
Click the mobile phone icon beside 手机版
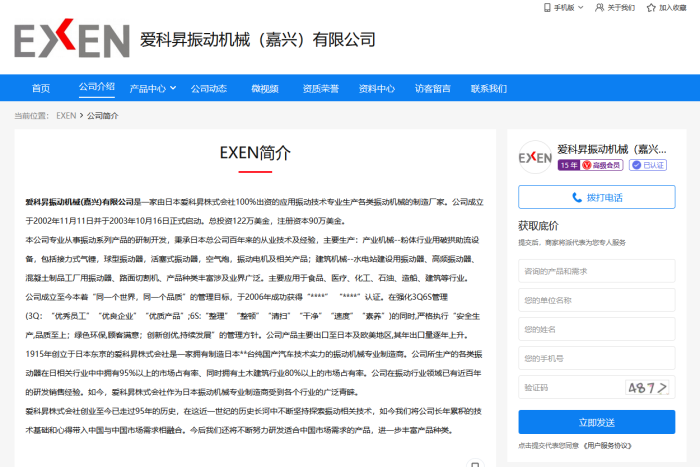[546, 7]
